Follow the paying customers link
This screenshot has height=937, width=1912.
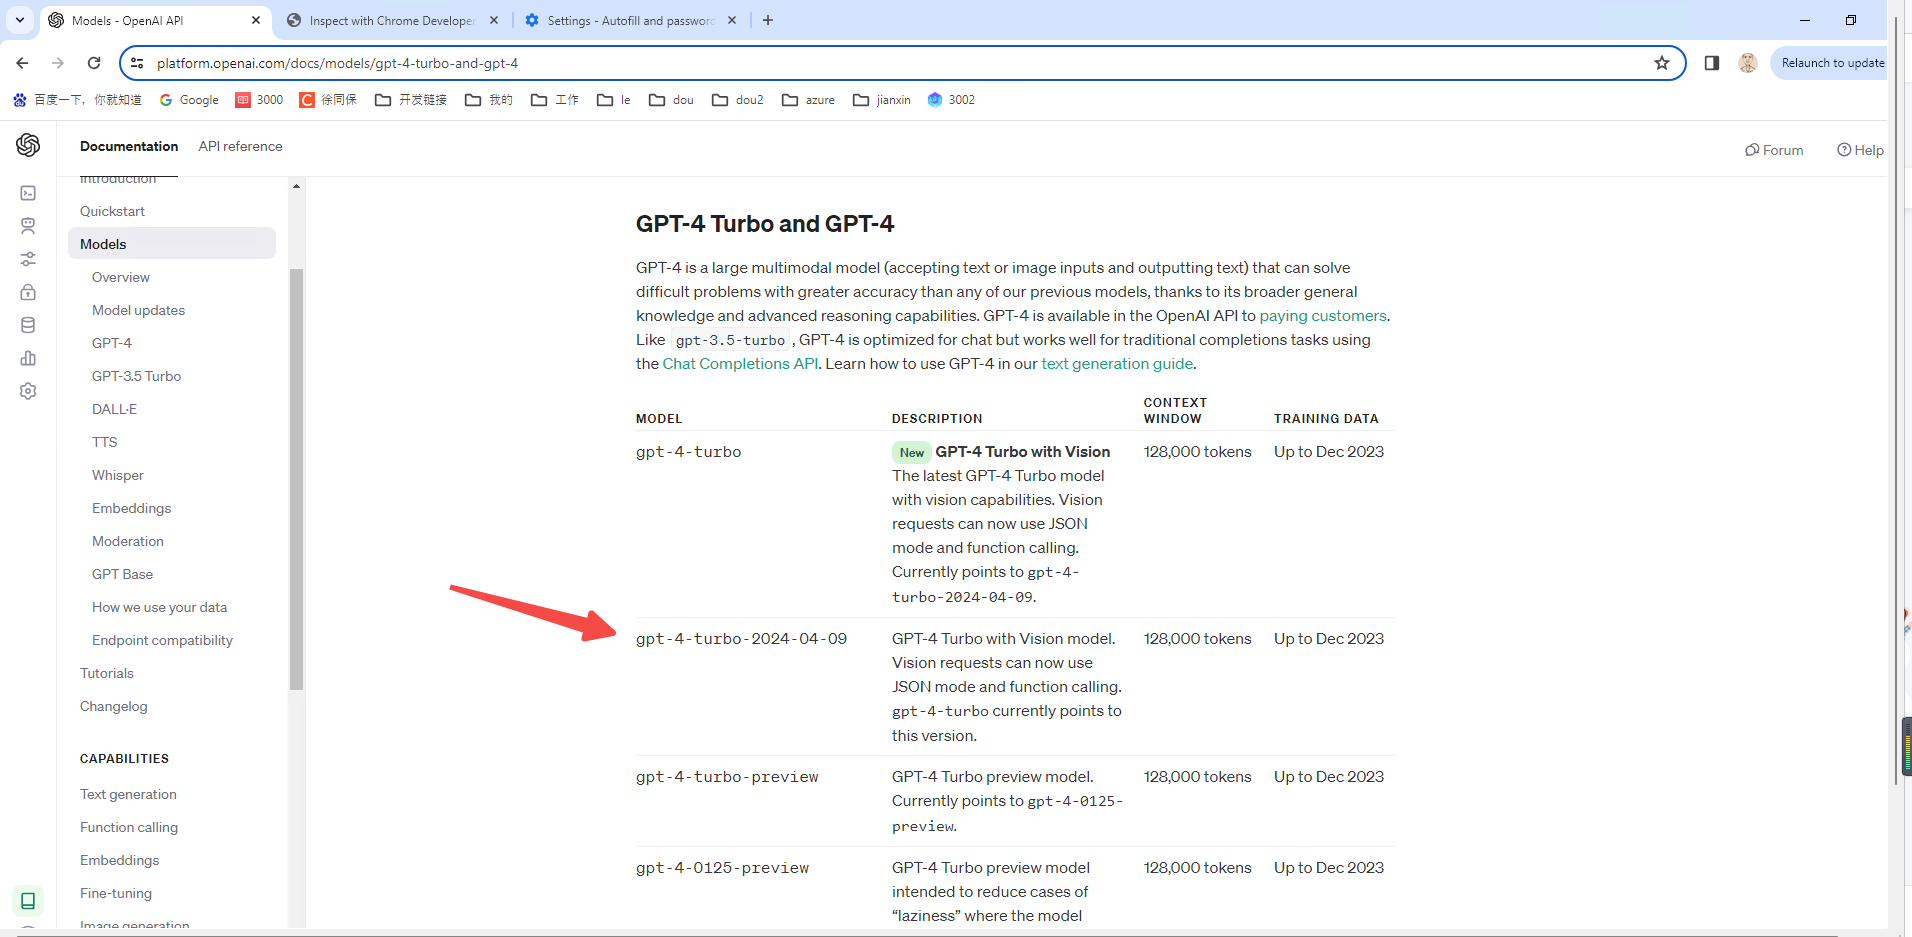click(x=1323, y=316)
